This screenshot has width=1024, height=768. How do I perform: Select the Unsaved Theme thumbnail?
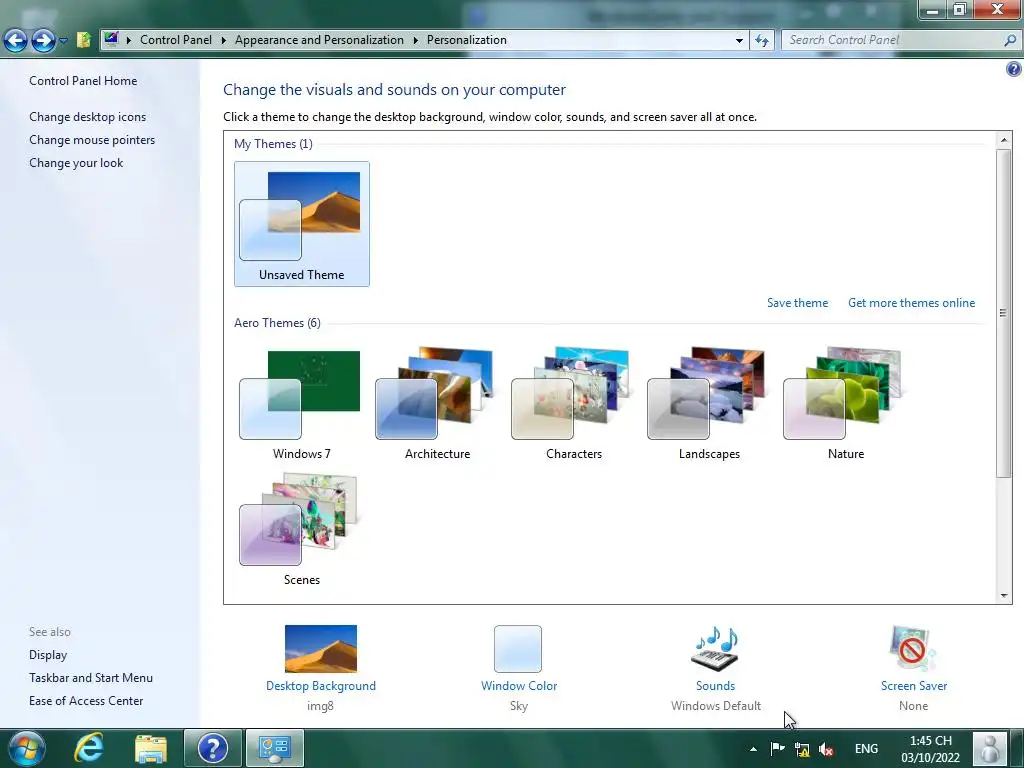pyautogui.click(x=302, y=224)
